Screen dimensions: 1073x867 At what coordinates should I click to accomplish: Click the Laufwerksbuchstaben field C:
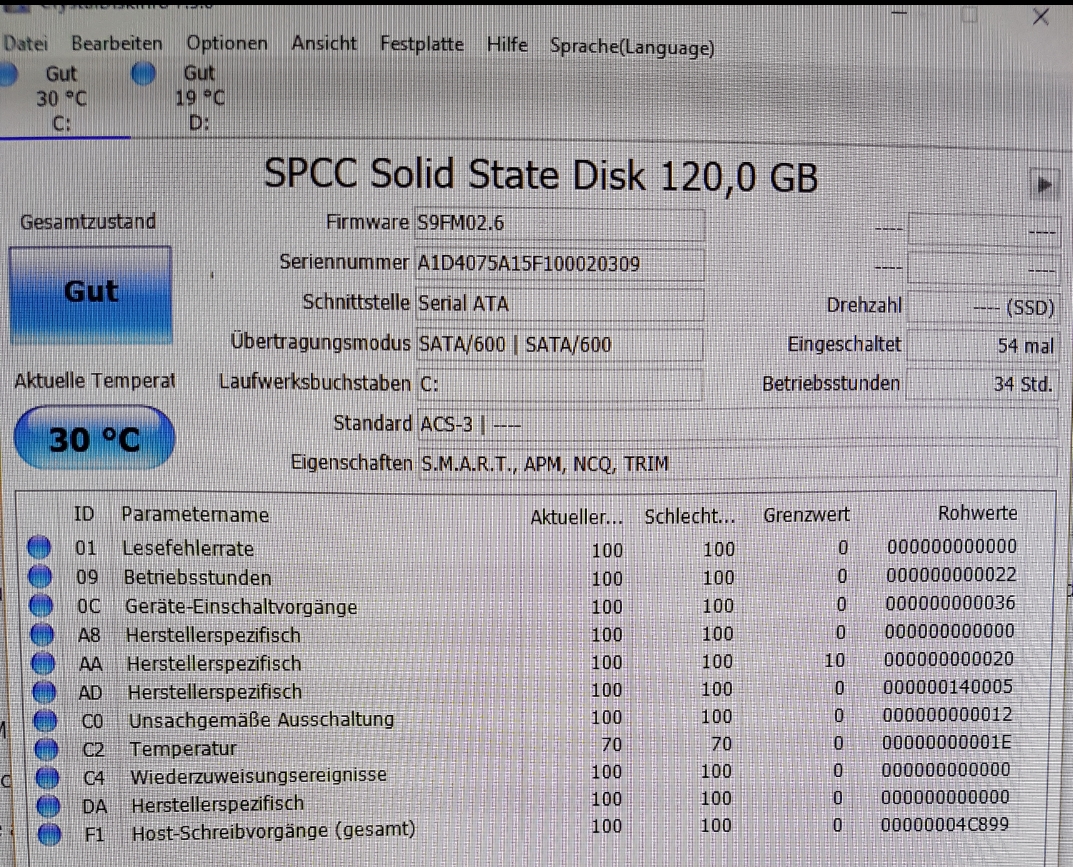tap(560, 384)
